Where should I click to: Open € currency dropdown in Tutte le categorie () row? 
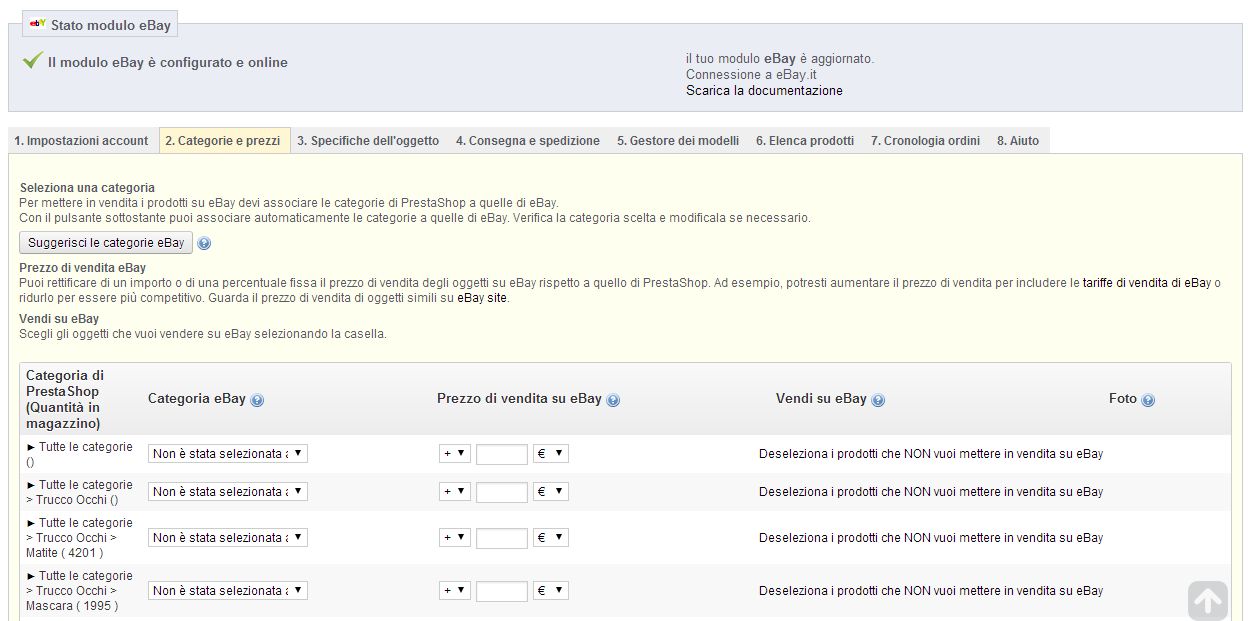point(551,454)
